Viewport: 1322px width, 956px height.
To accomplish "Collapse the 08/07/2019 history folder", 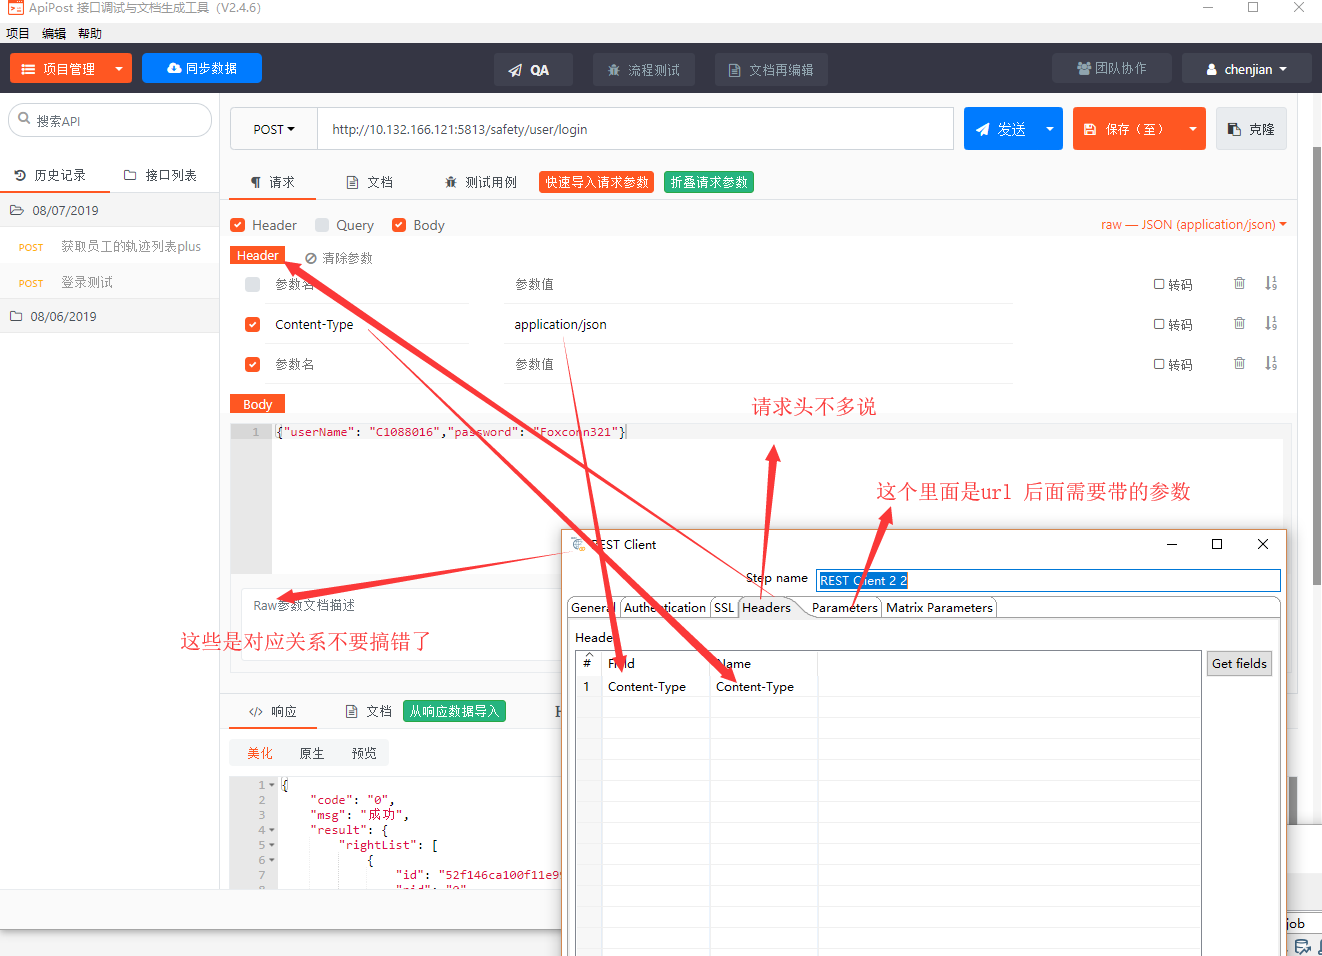I will [110, 210].
